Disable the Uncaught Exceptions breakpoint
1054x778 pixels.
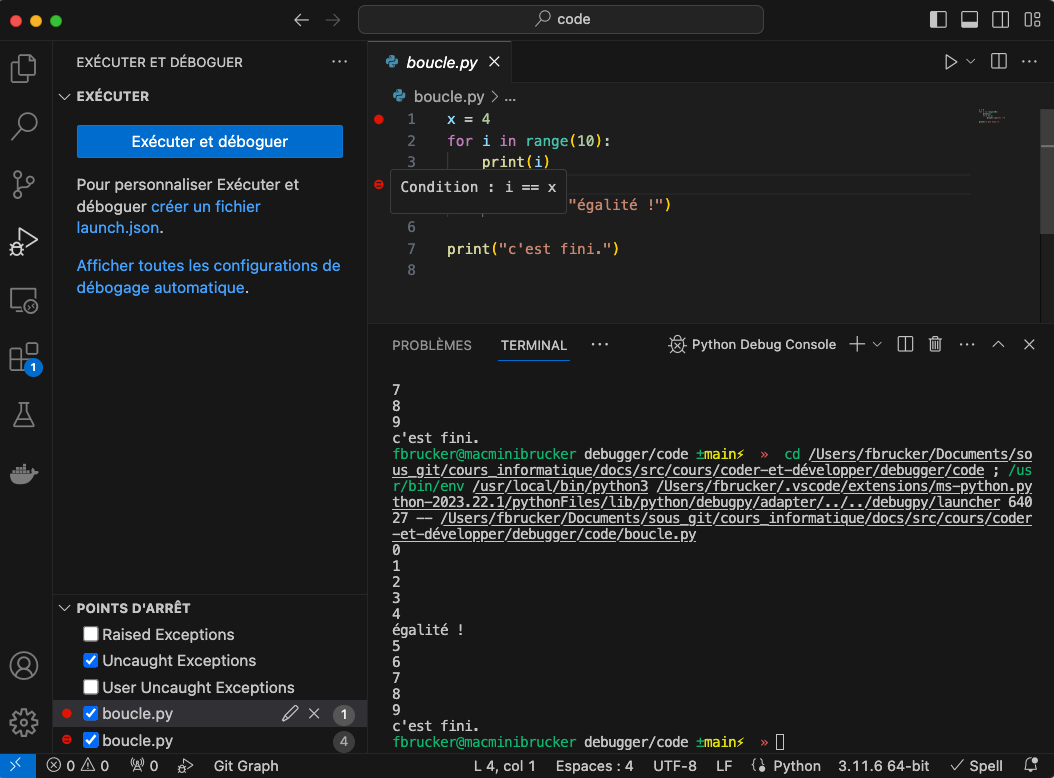[90, 660]
